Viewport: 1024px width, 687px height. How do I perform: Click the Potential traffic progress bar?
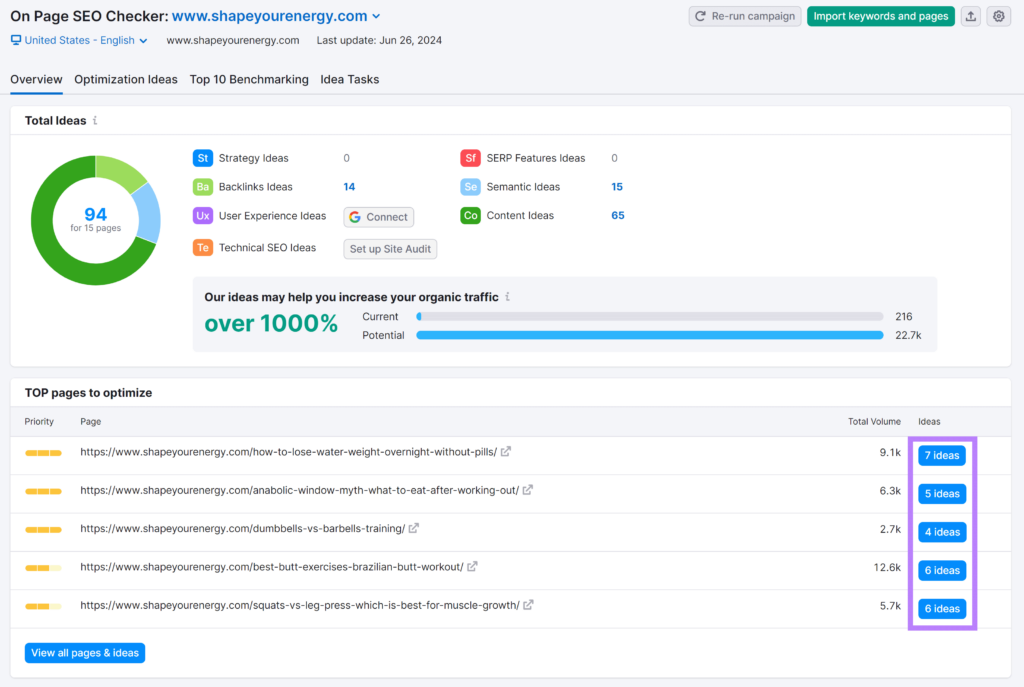coord(650,336)
